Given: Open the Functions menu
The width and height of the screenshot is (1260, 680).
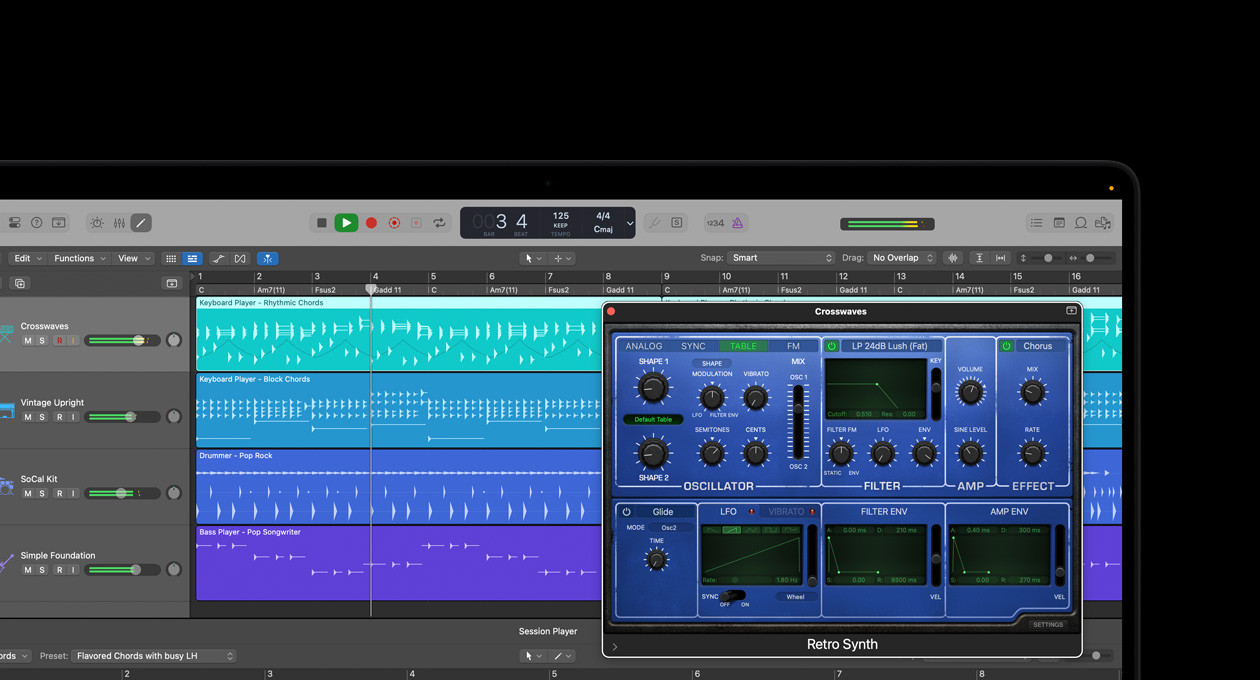Looking at the screenshot, I should [x=78, y=258].
